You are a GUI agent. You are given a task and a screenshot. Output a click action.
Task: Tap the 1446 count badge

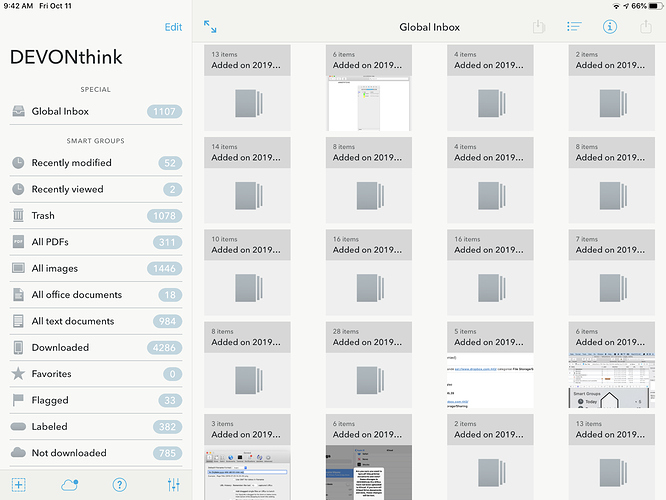(x=164, y=268)
